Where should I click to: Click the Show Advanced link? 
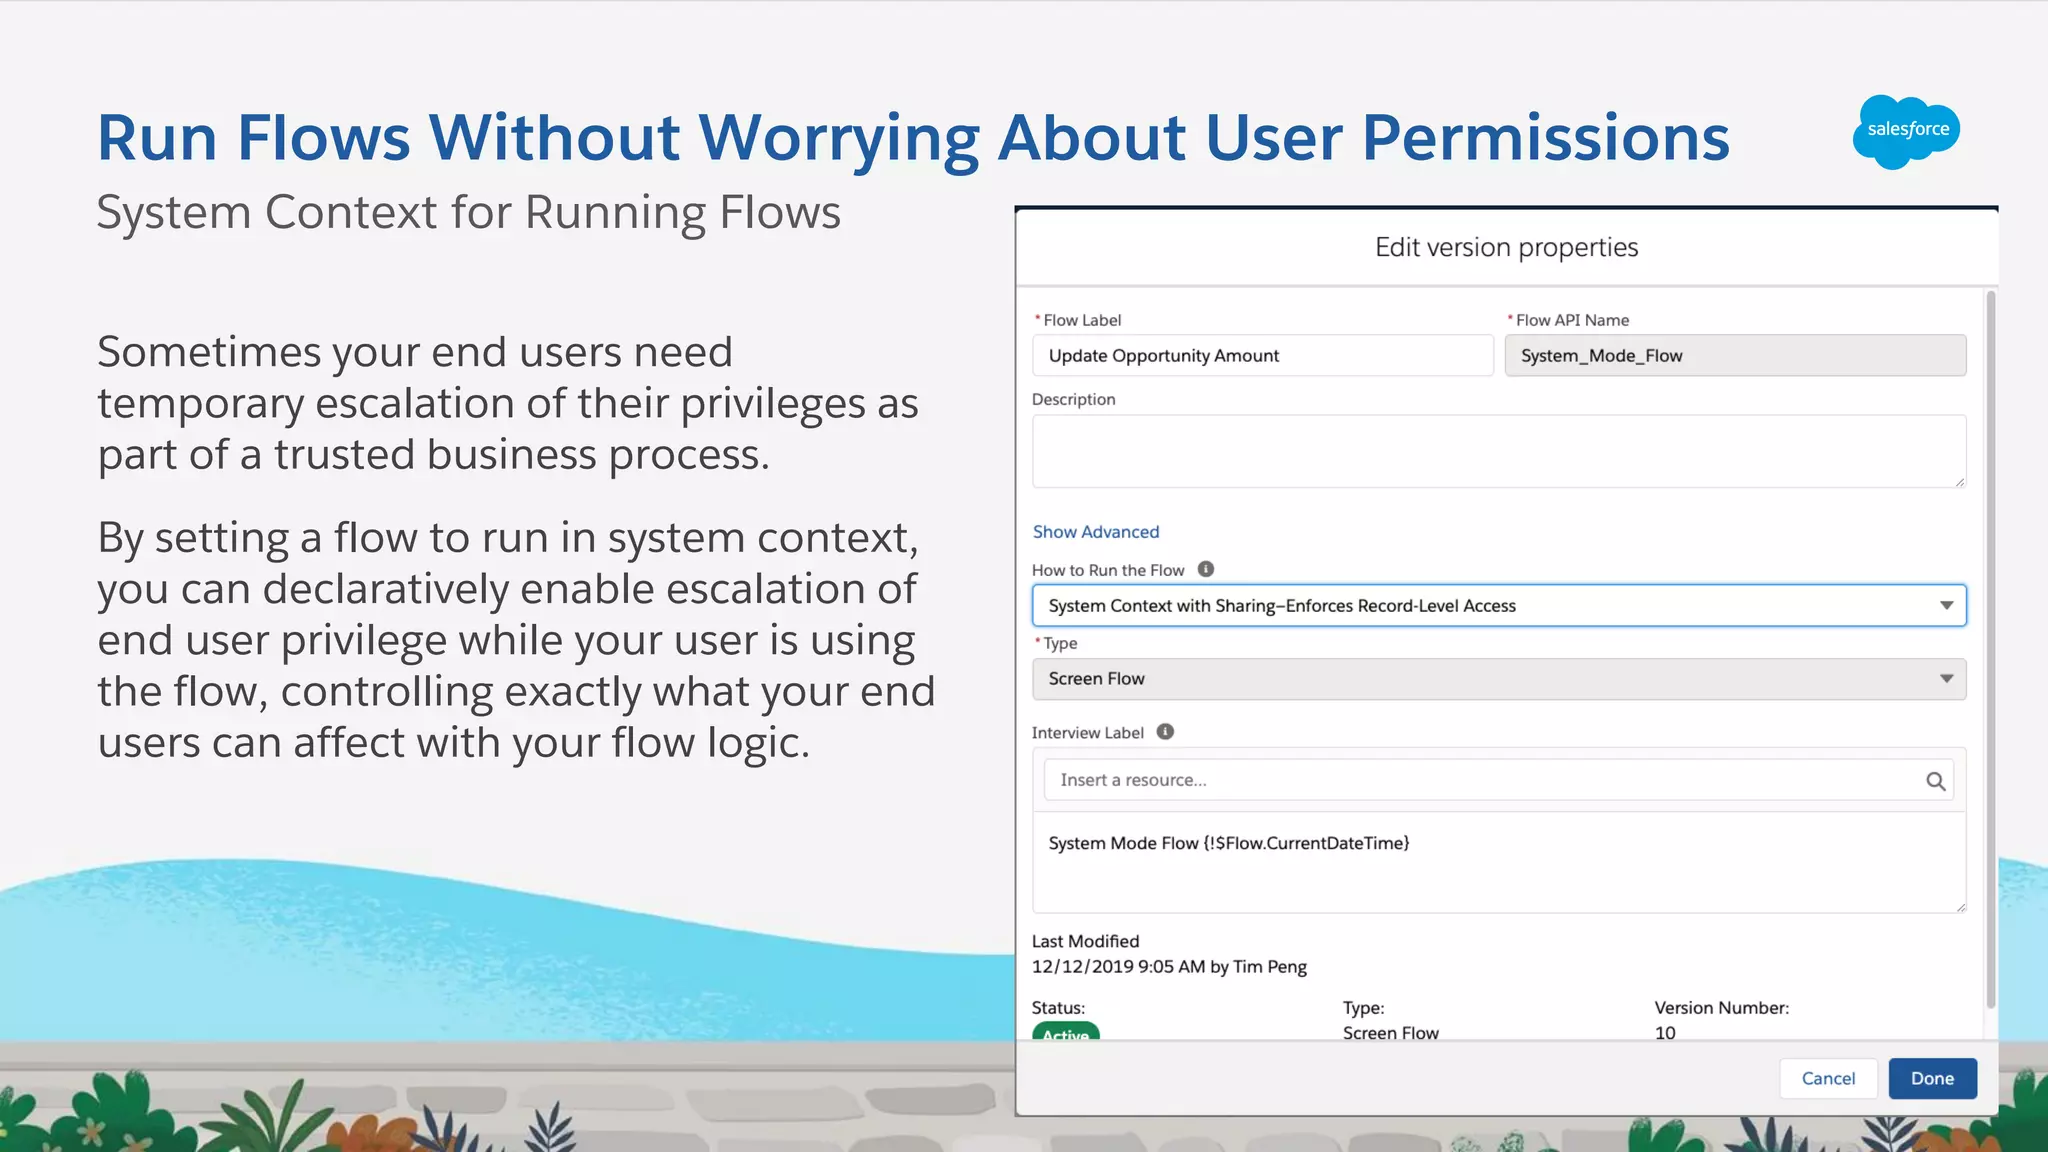[1096, 532]
